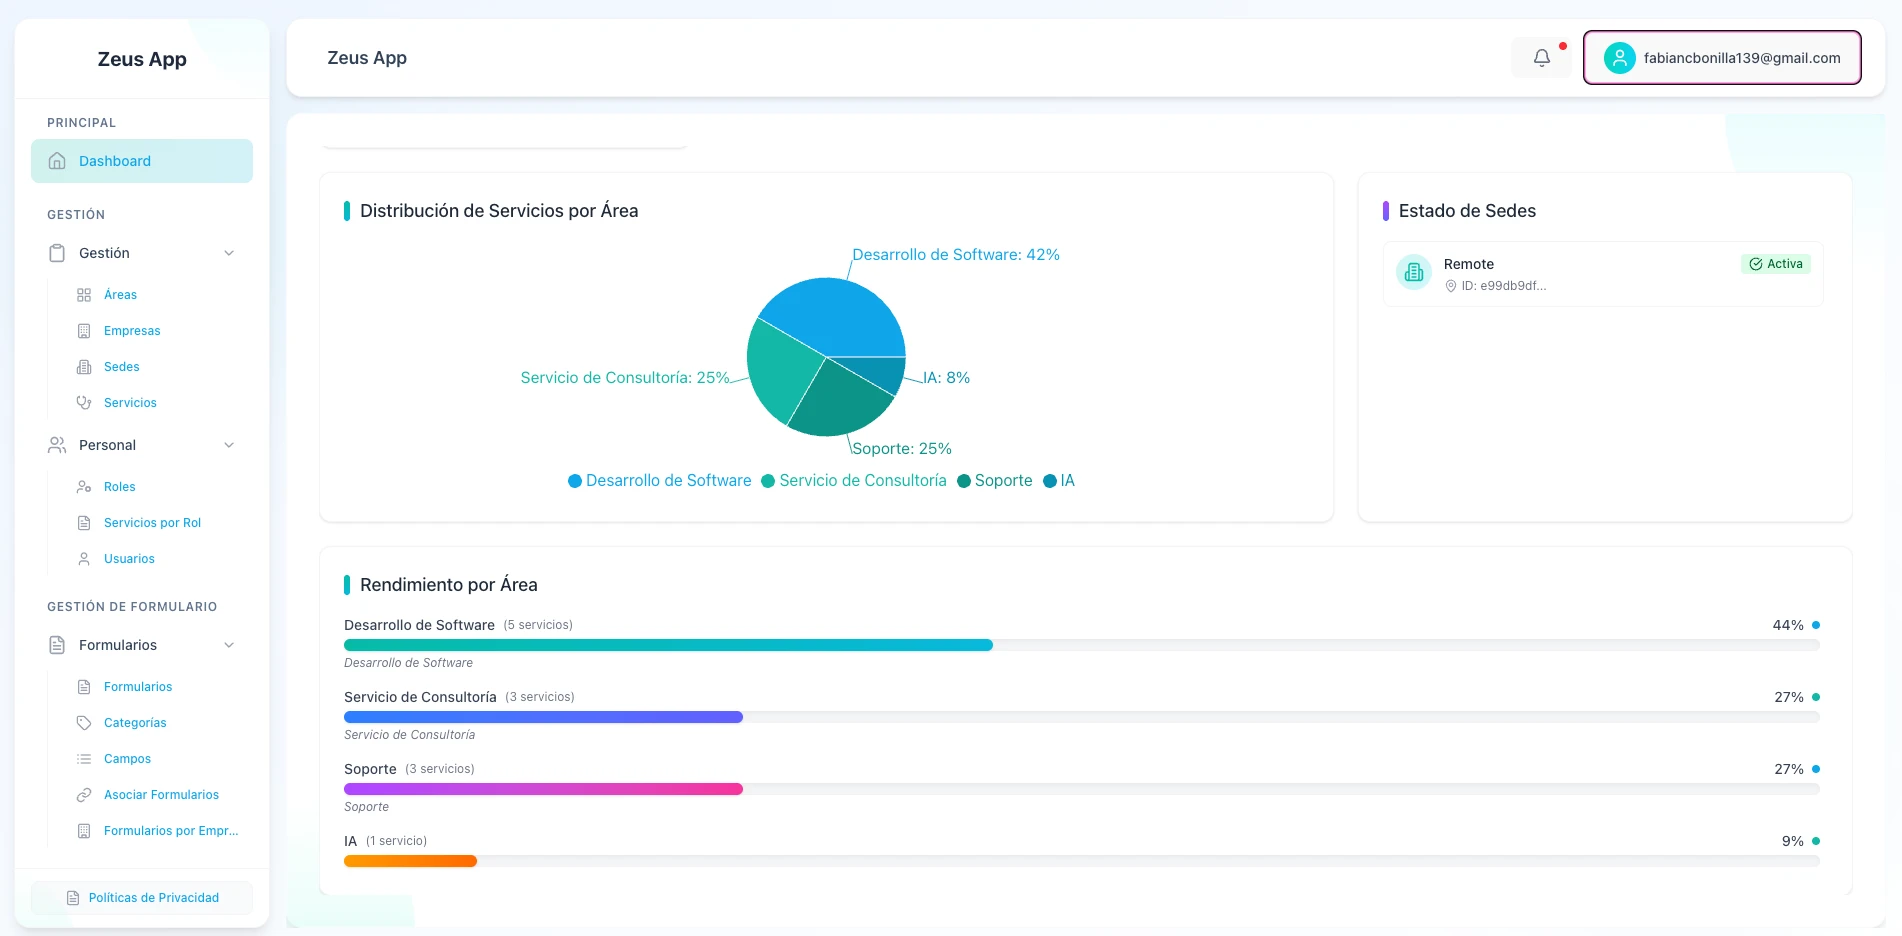Open Políticas de Privacidad button

point(142,898)
